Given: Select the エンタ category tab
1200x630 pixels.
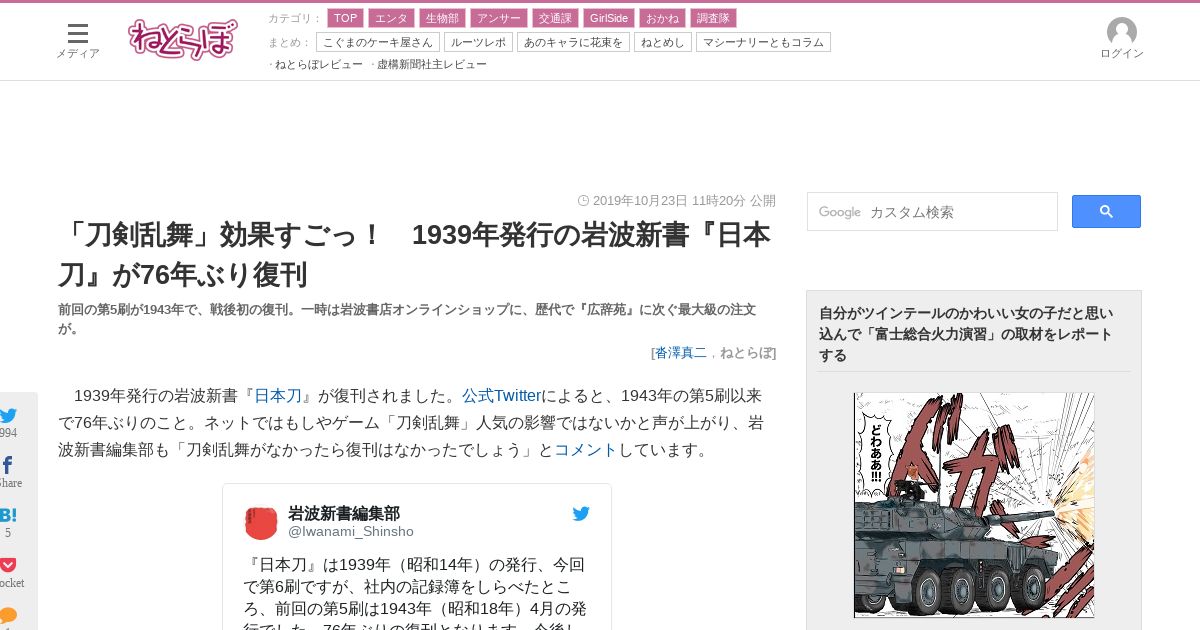Looking at the screenshot, I should point(391,18).
